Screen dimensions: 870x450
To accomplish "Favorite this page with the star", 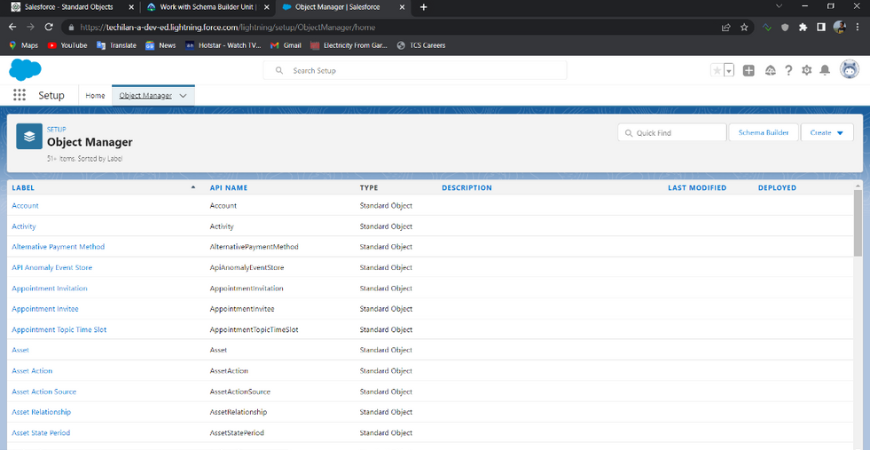I will pos(716,70).
